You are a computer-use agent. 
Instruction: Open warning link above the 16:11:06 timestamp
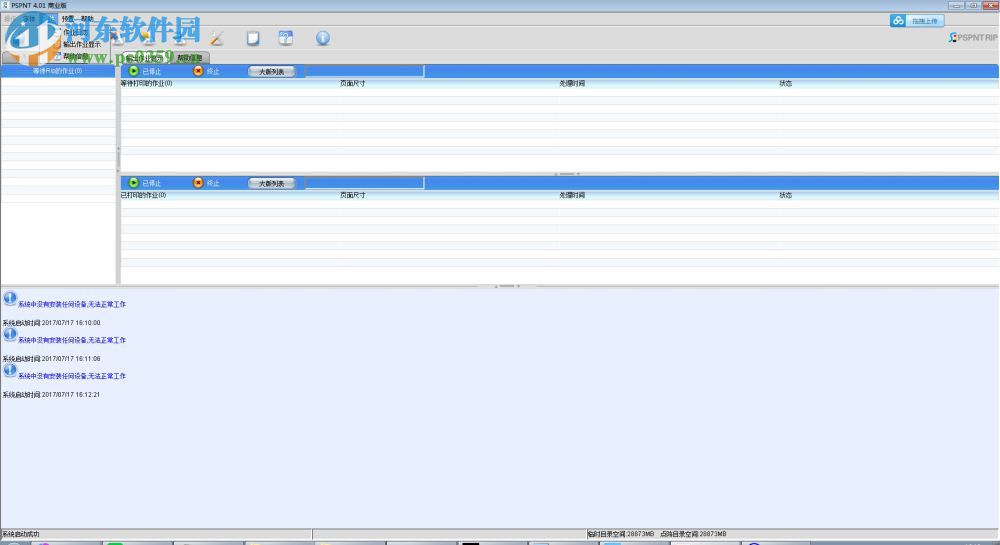72,340
